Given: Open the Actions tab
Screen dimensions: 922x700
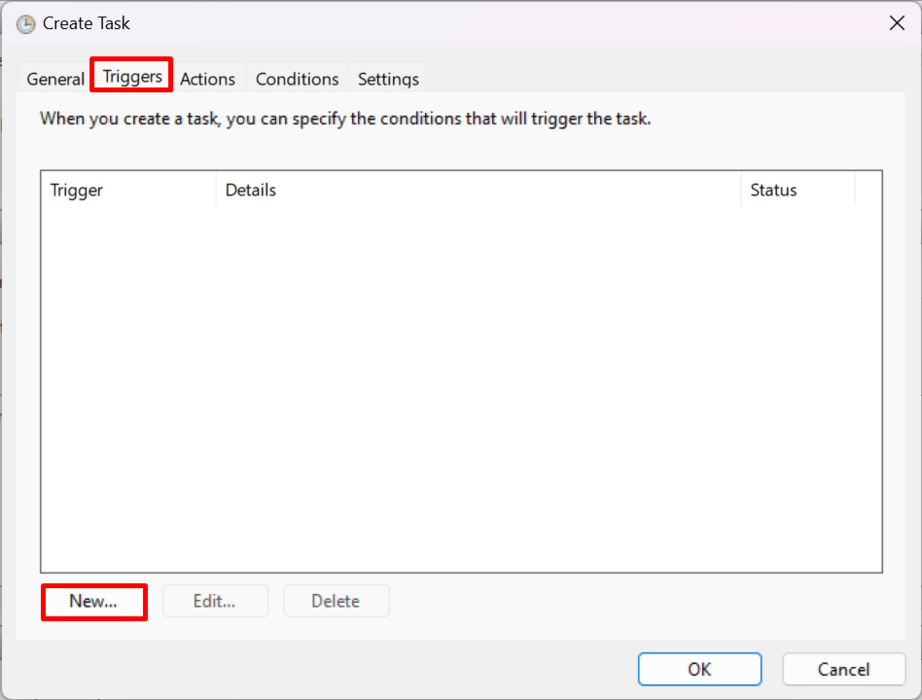Looking at the screenshot, I should pos(208,78).
